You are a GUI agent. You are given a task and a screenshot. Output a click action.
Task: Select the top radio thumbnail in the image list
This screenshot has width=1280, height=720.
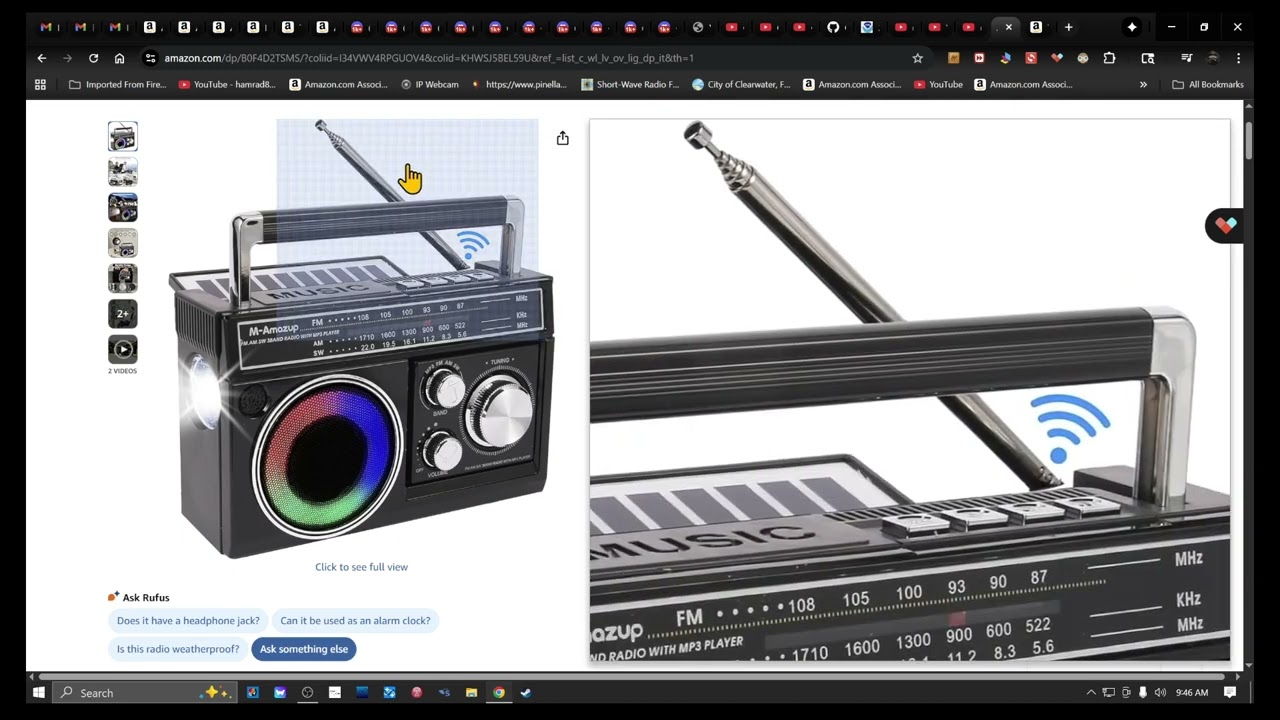[123, 136]
